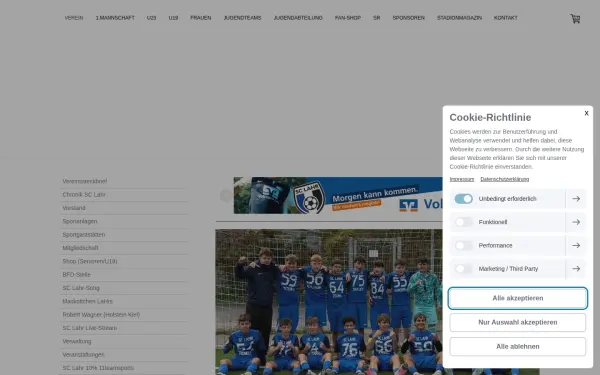600x375 pixels.
Task: Open the SPONSOREN menu item
Action: pyautogui.click(x=409, y=18)
